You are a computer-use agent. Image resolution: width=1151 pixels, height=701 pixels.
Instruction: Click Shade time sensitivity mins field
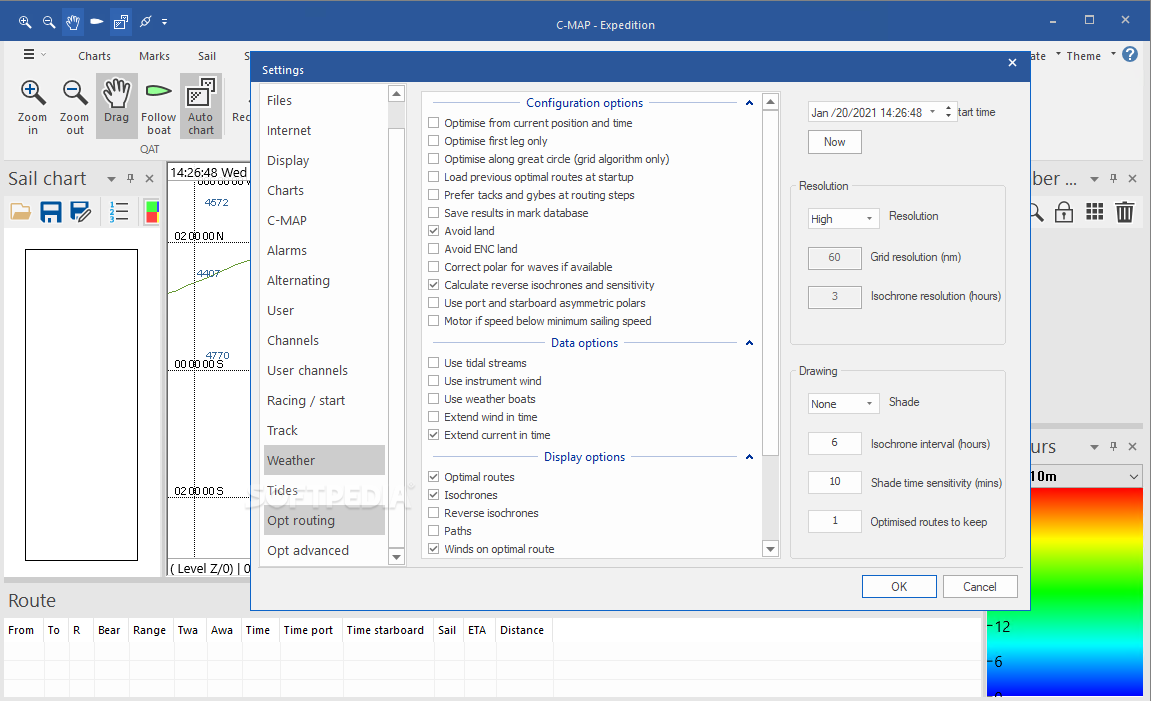(x=835, y=482)
